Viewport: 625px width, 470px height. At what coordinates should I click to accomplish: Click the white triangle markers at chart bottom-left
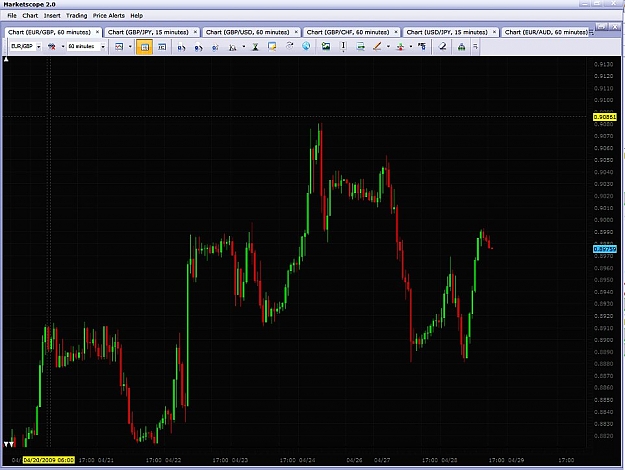pos(9,444)
